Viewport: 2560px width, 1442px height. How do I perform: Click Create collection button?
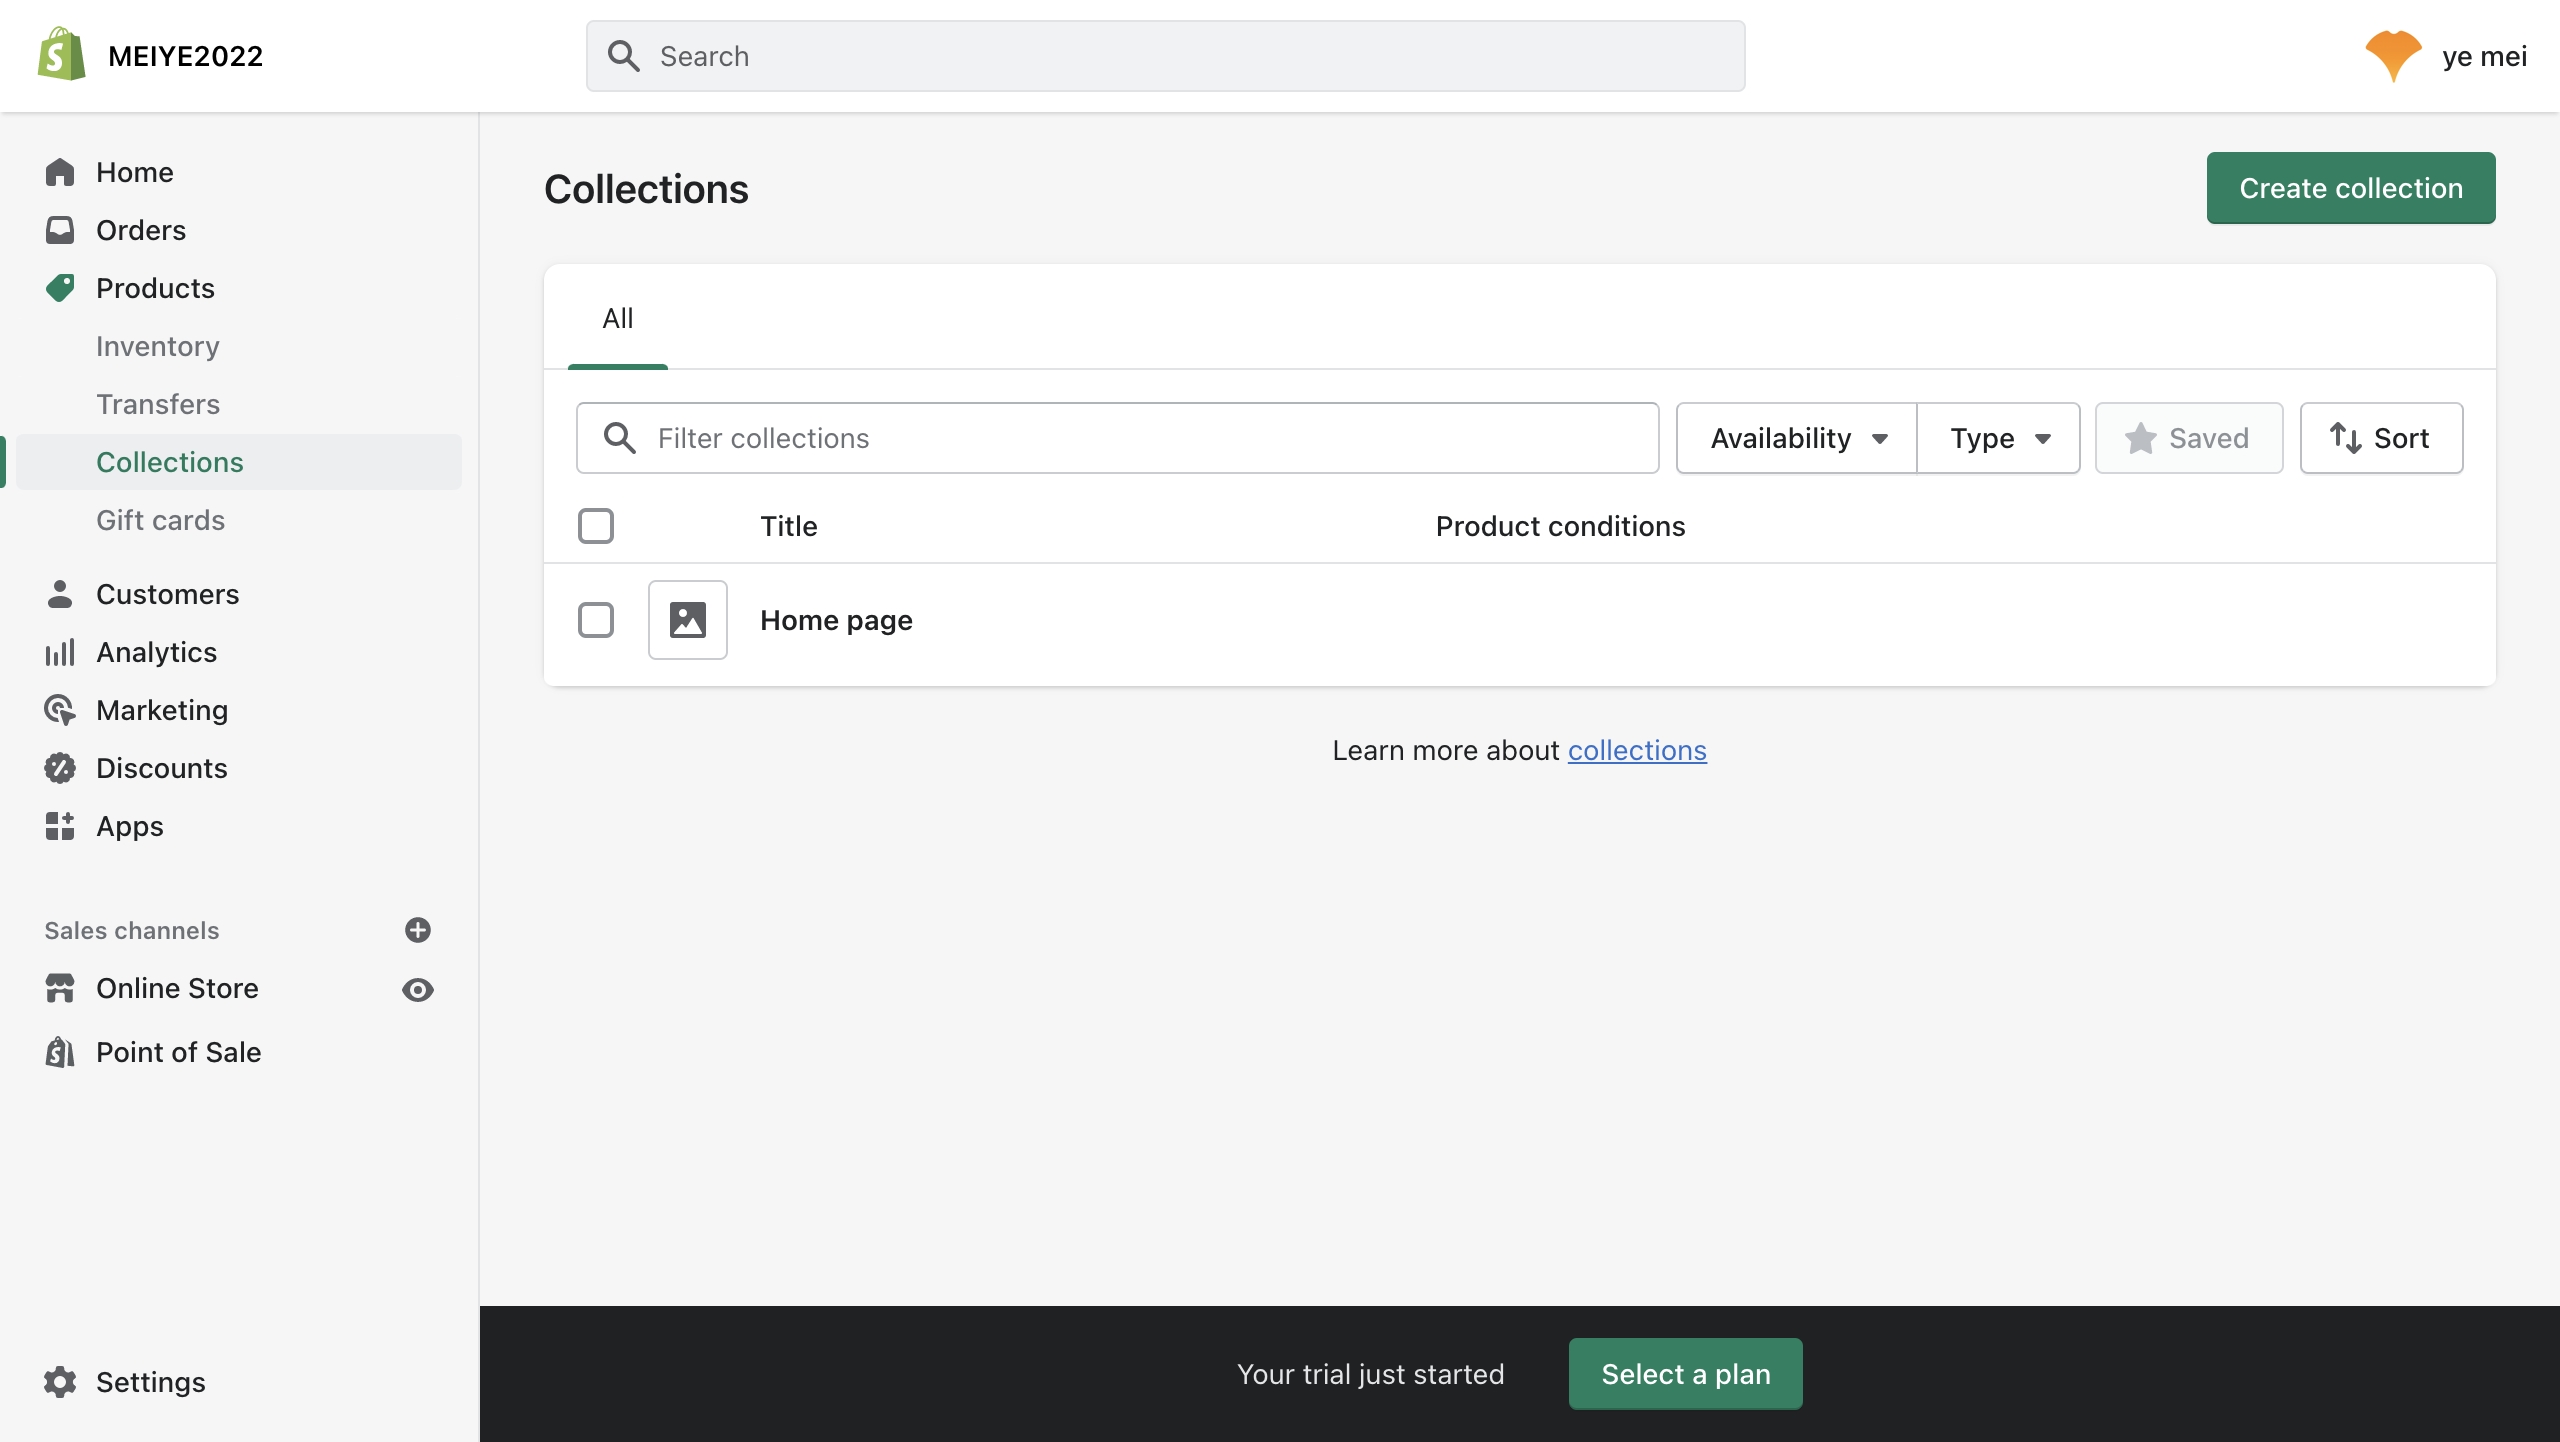2351,188
